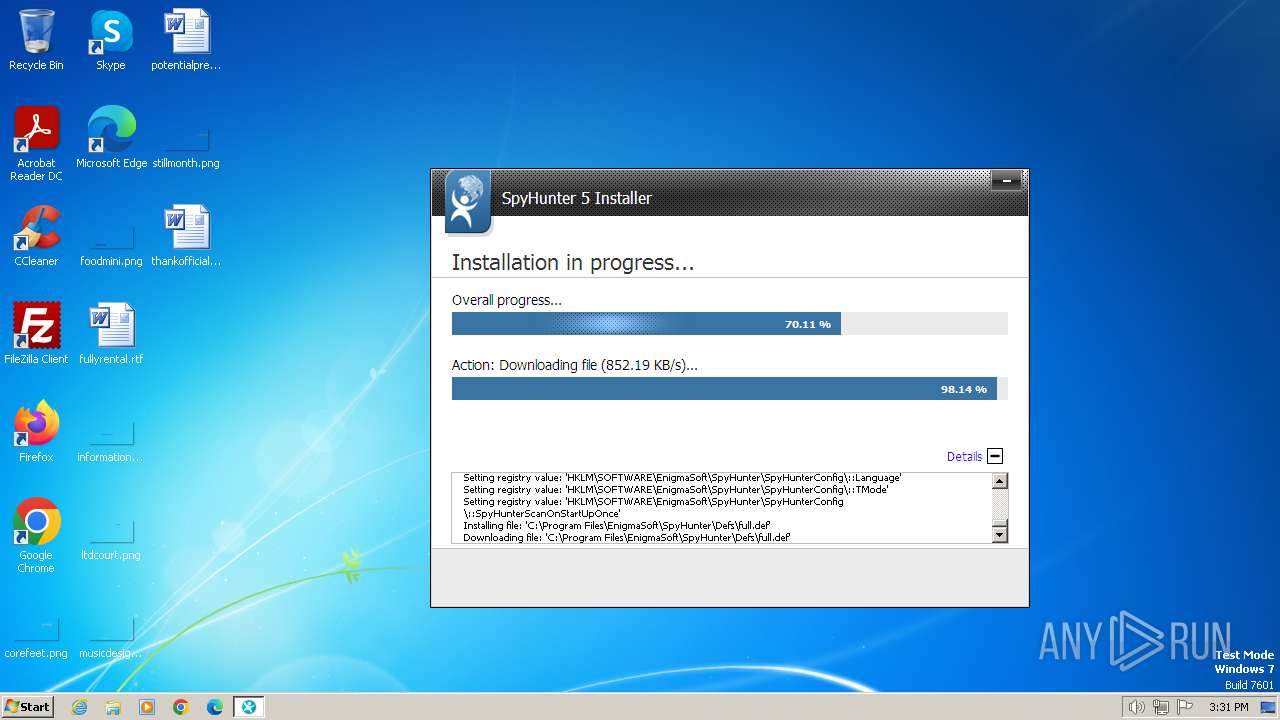Click log scrollbar up arrow
This screenshot has height=720, width=1280.
[999, 481]
